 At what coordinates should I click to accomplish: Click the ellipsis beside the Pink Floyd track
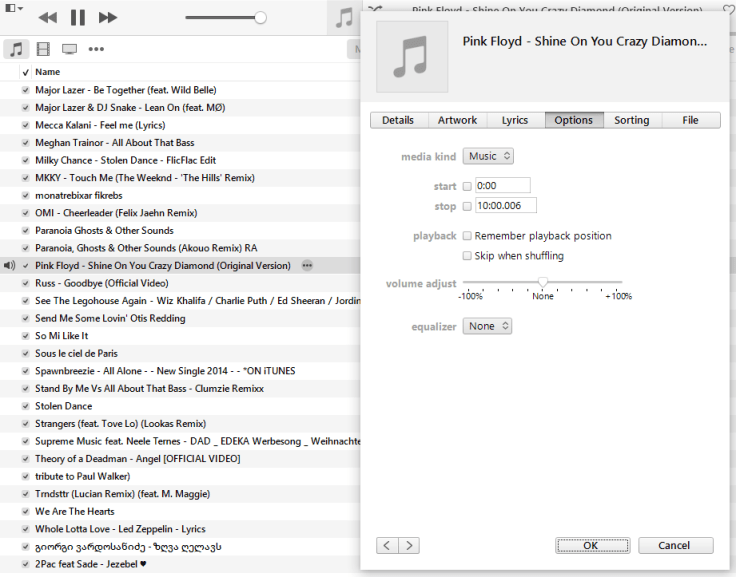tap(307, 266)
